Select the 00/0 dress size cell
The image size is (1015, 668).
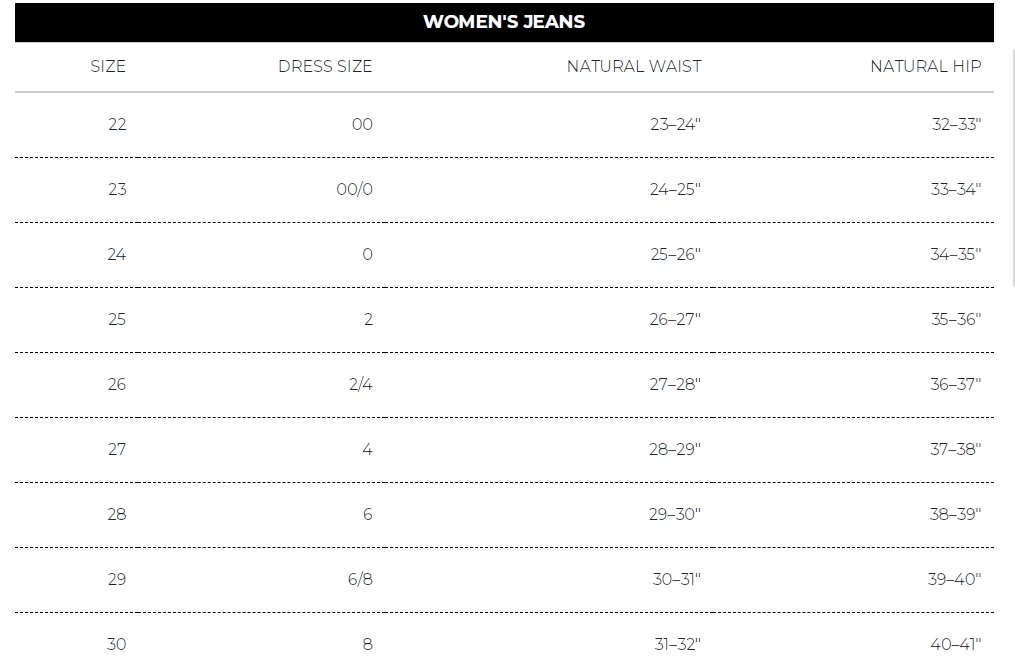(x=354, y=190)
